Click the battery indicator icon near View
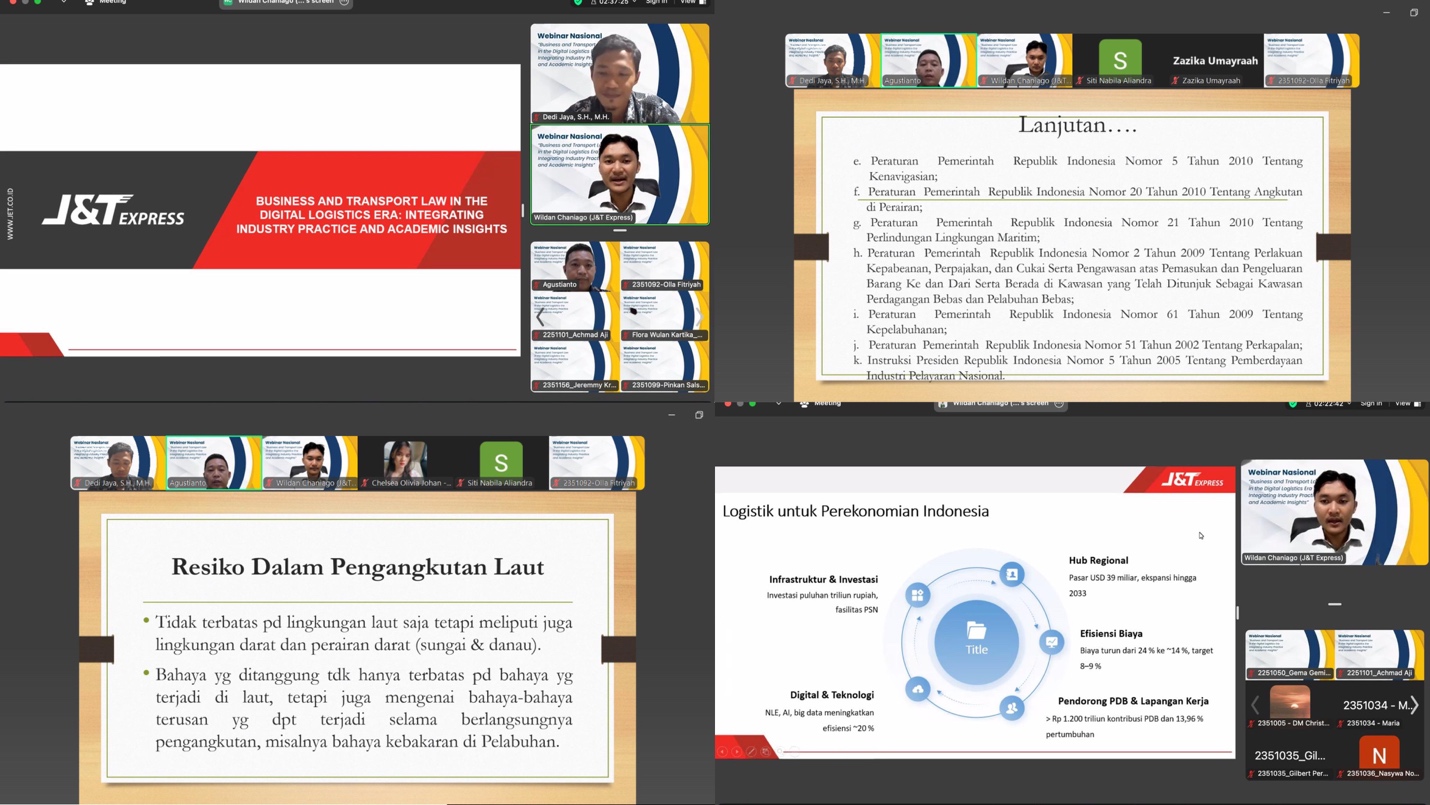Image resolution: width=1430 pixels, height=805 pixels. tap(701, 4)
